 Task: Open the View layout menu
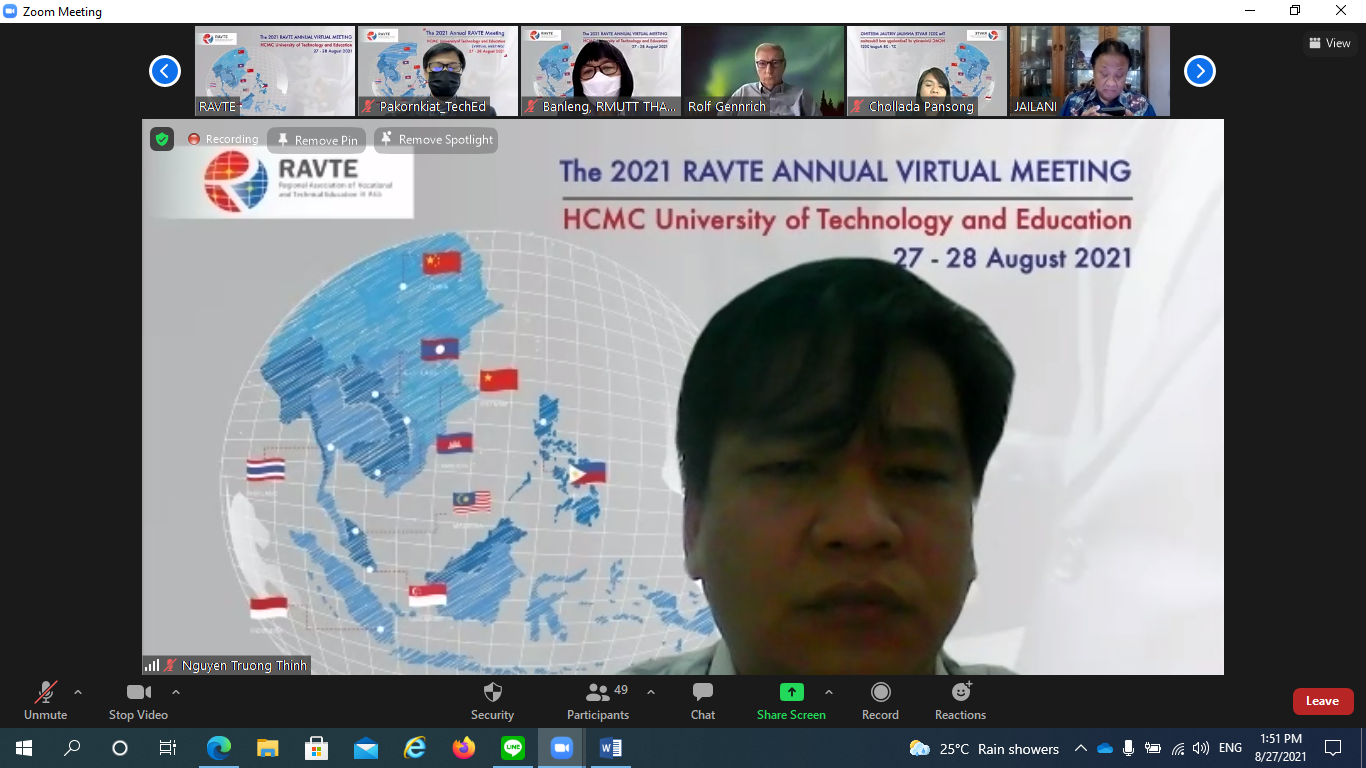[1330, 43]
